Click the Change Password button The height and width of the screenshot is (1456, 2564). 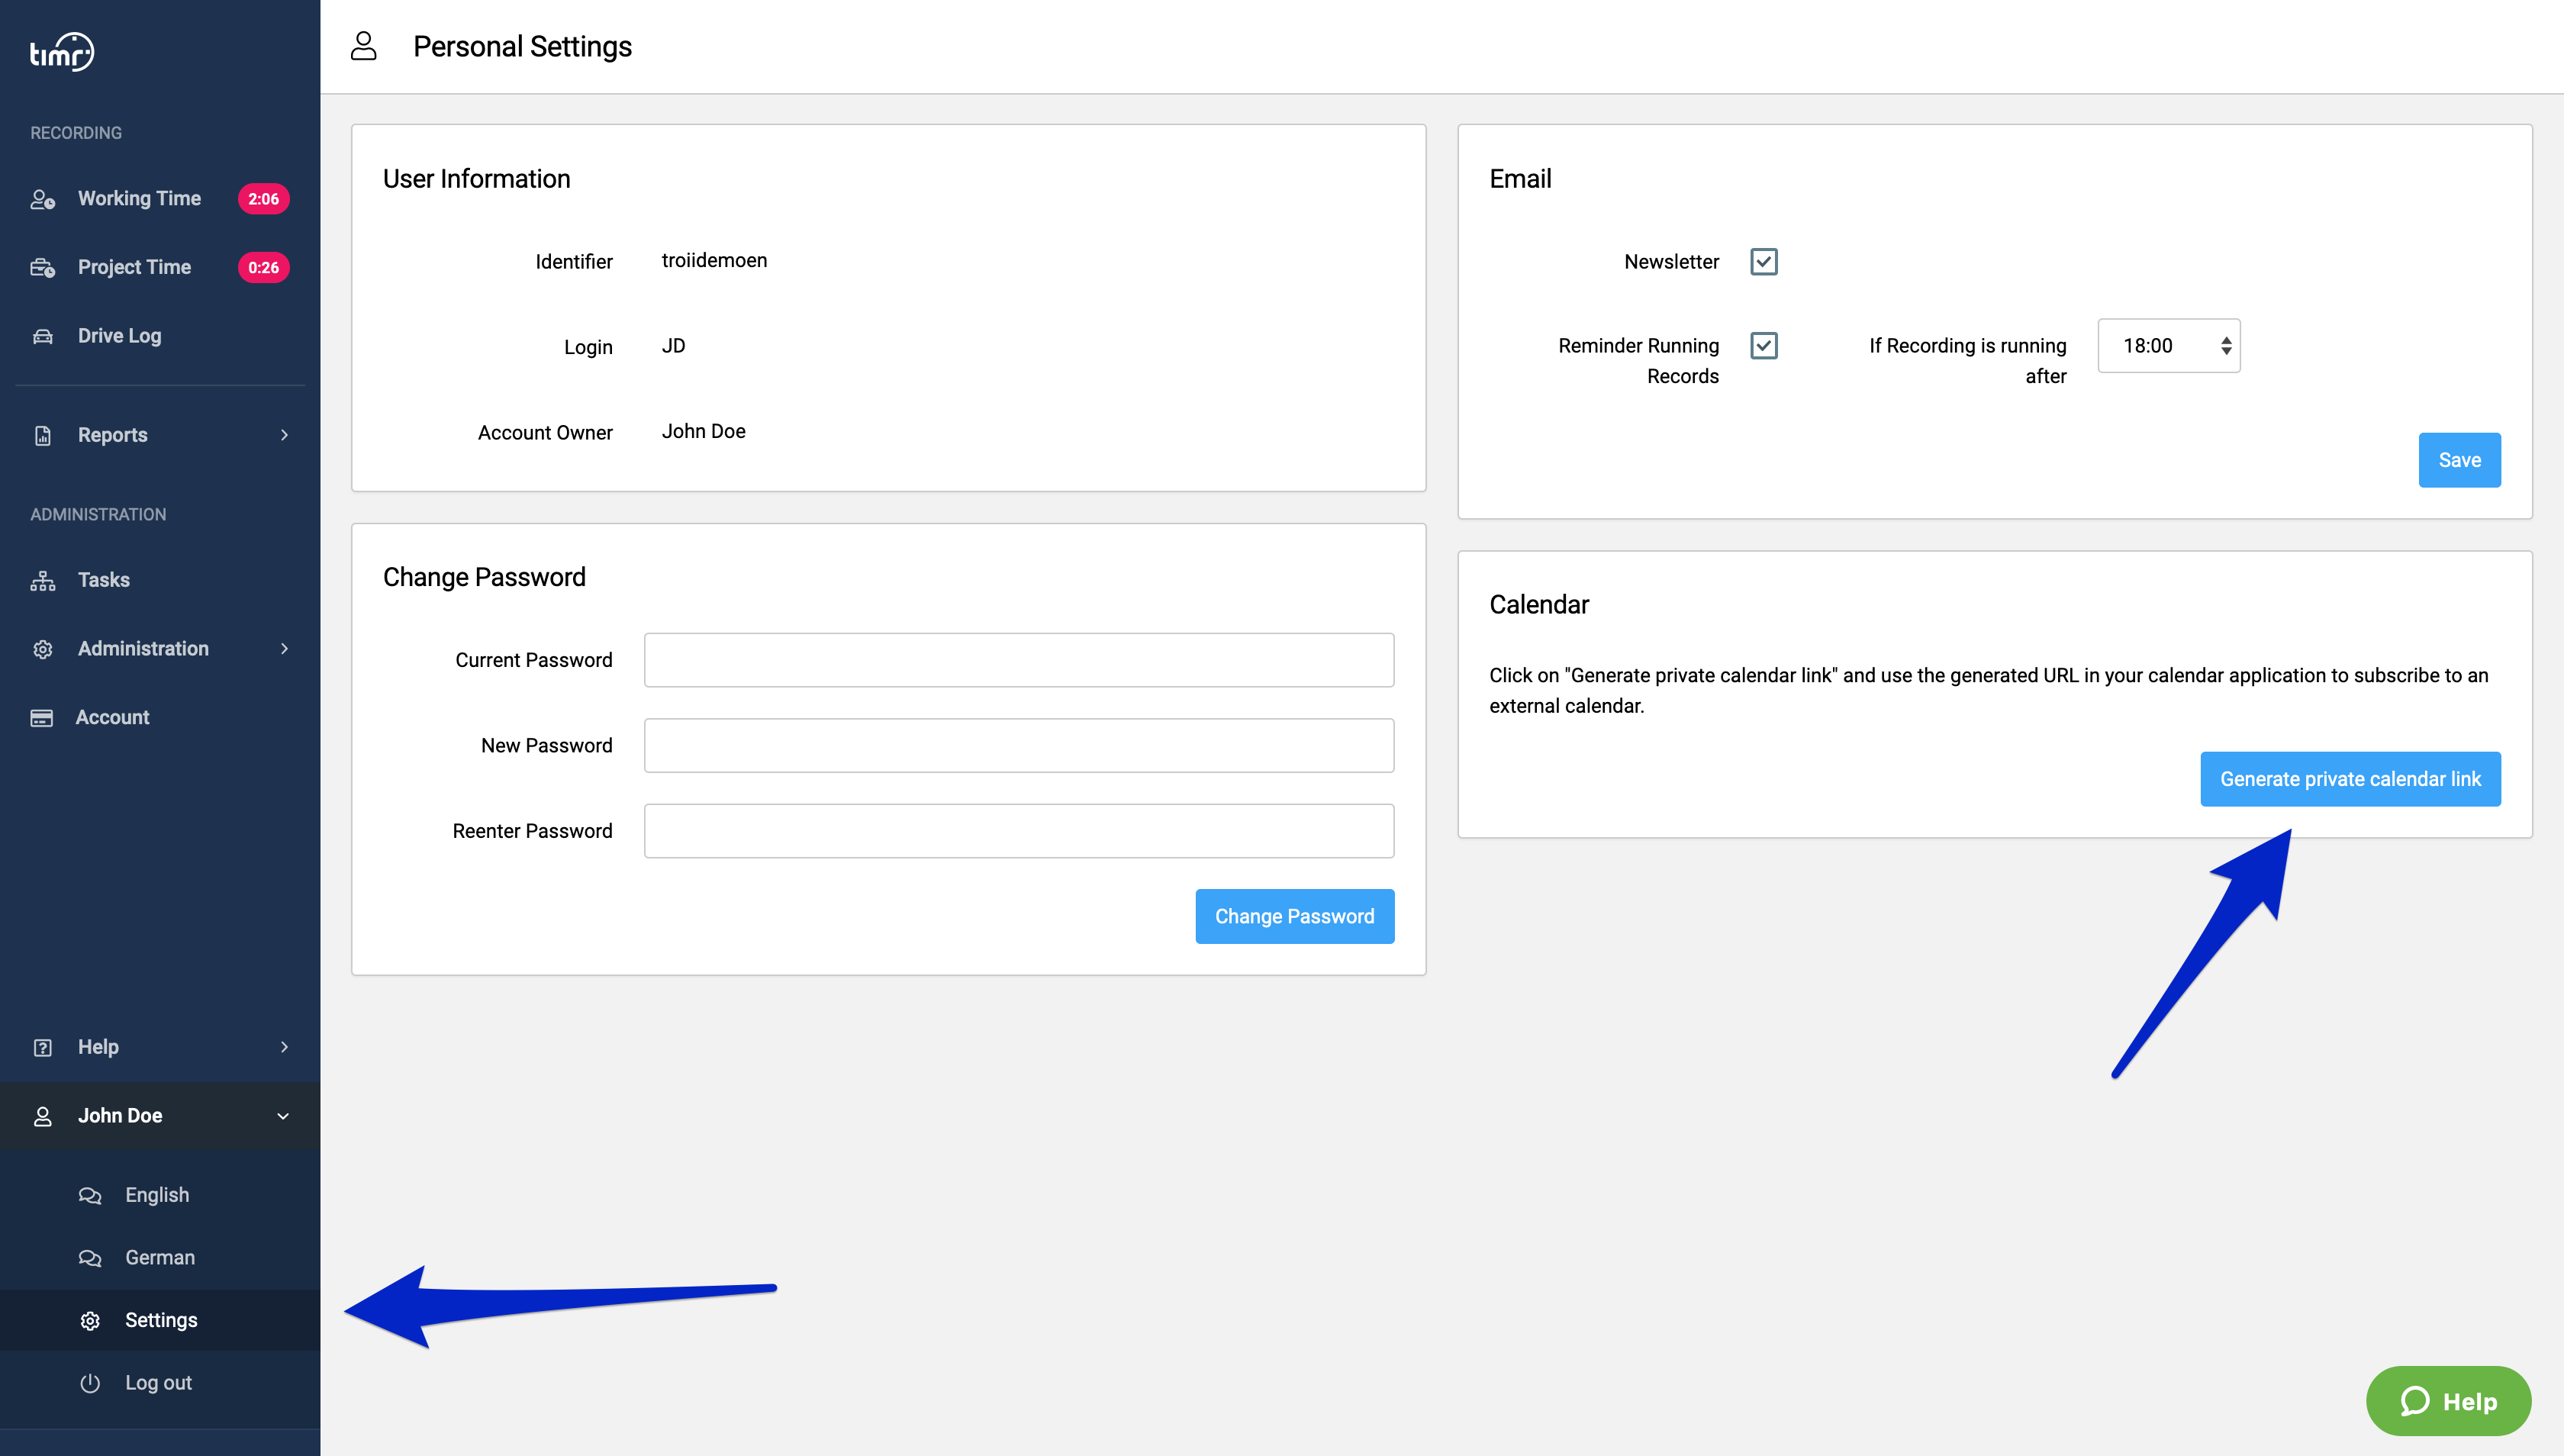click(1294, 916)
